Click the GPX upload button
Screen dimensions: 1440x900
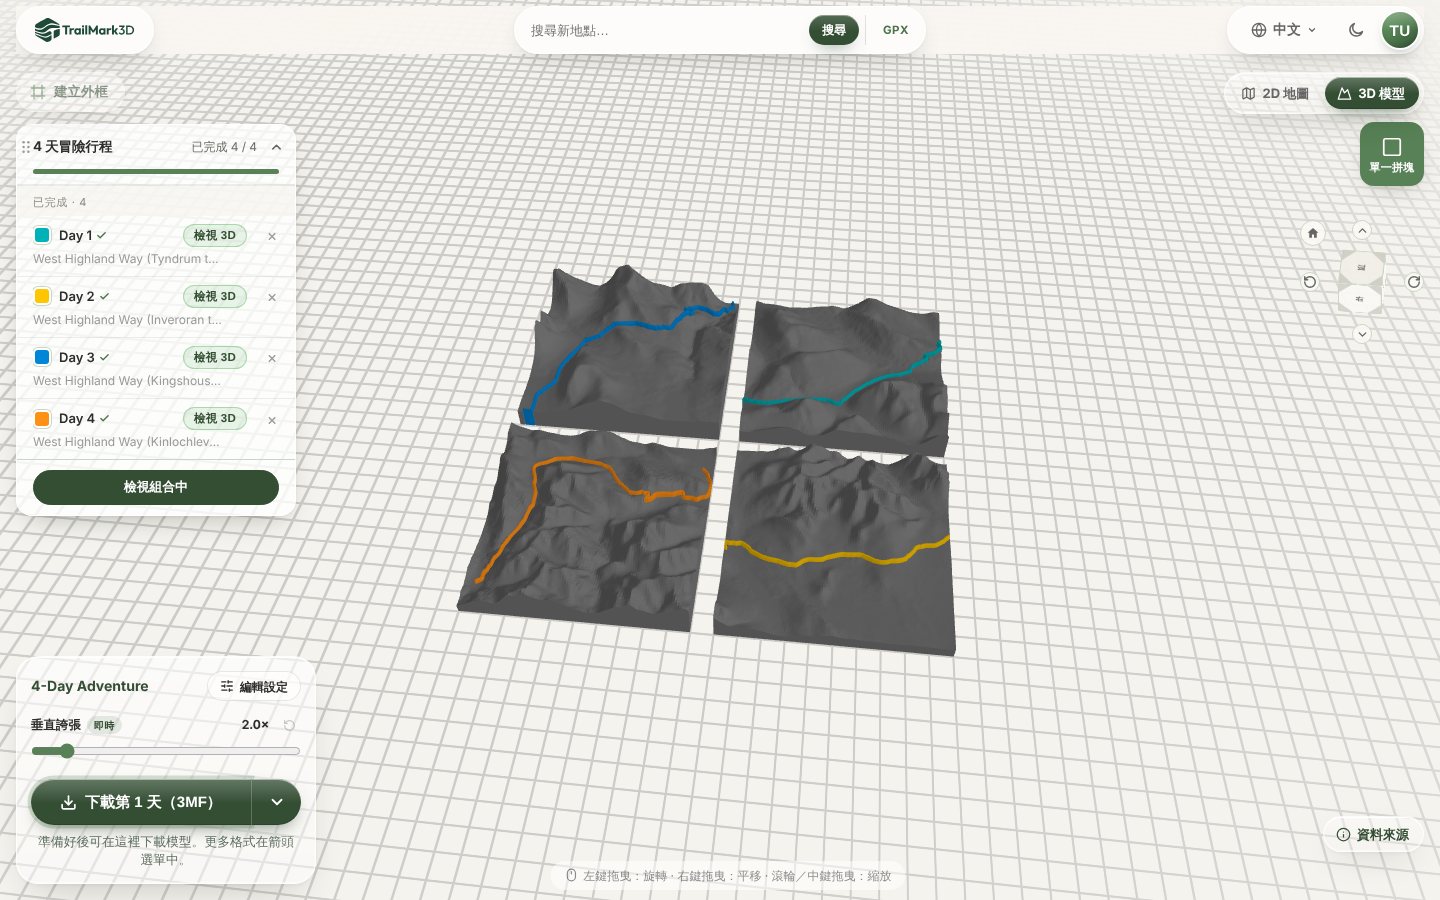coord(896,30)
